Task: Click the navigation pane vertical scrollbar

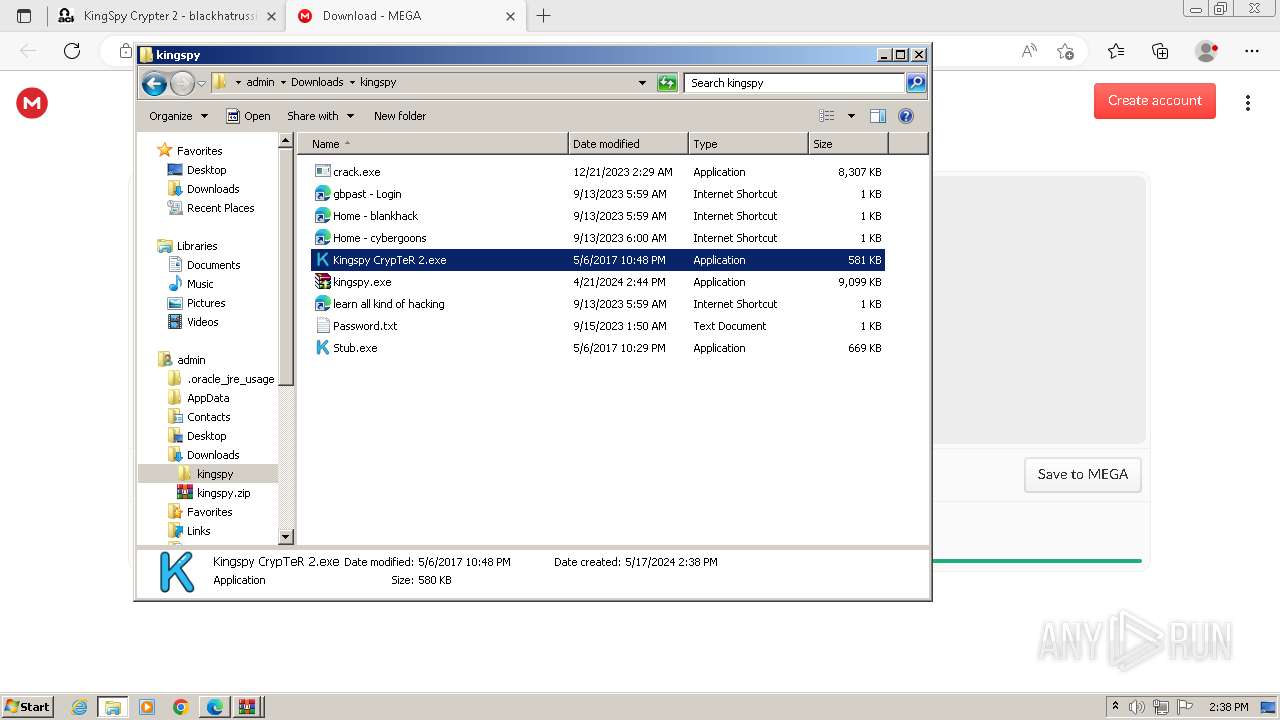Action: tap(286, 267)
